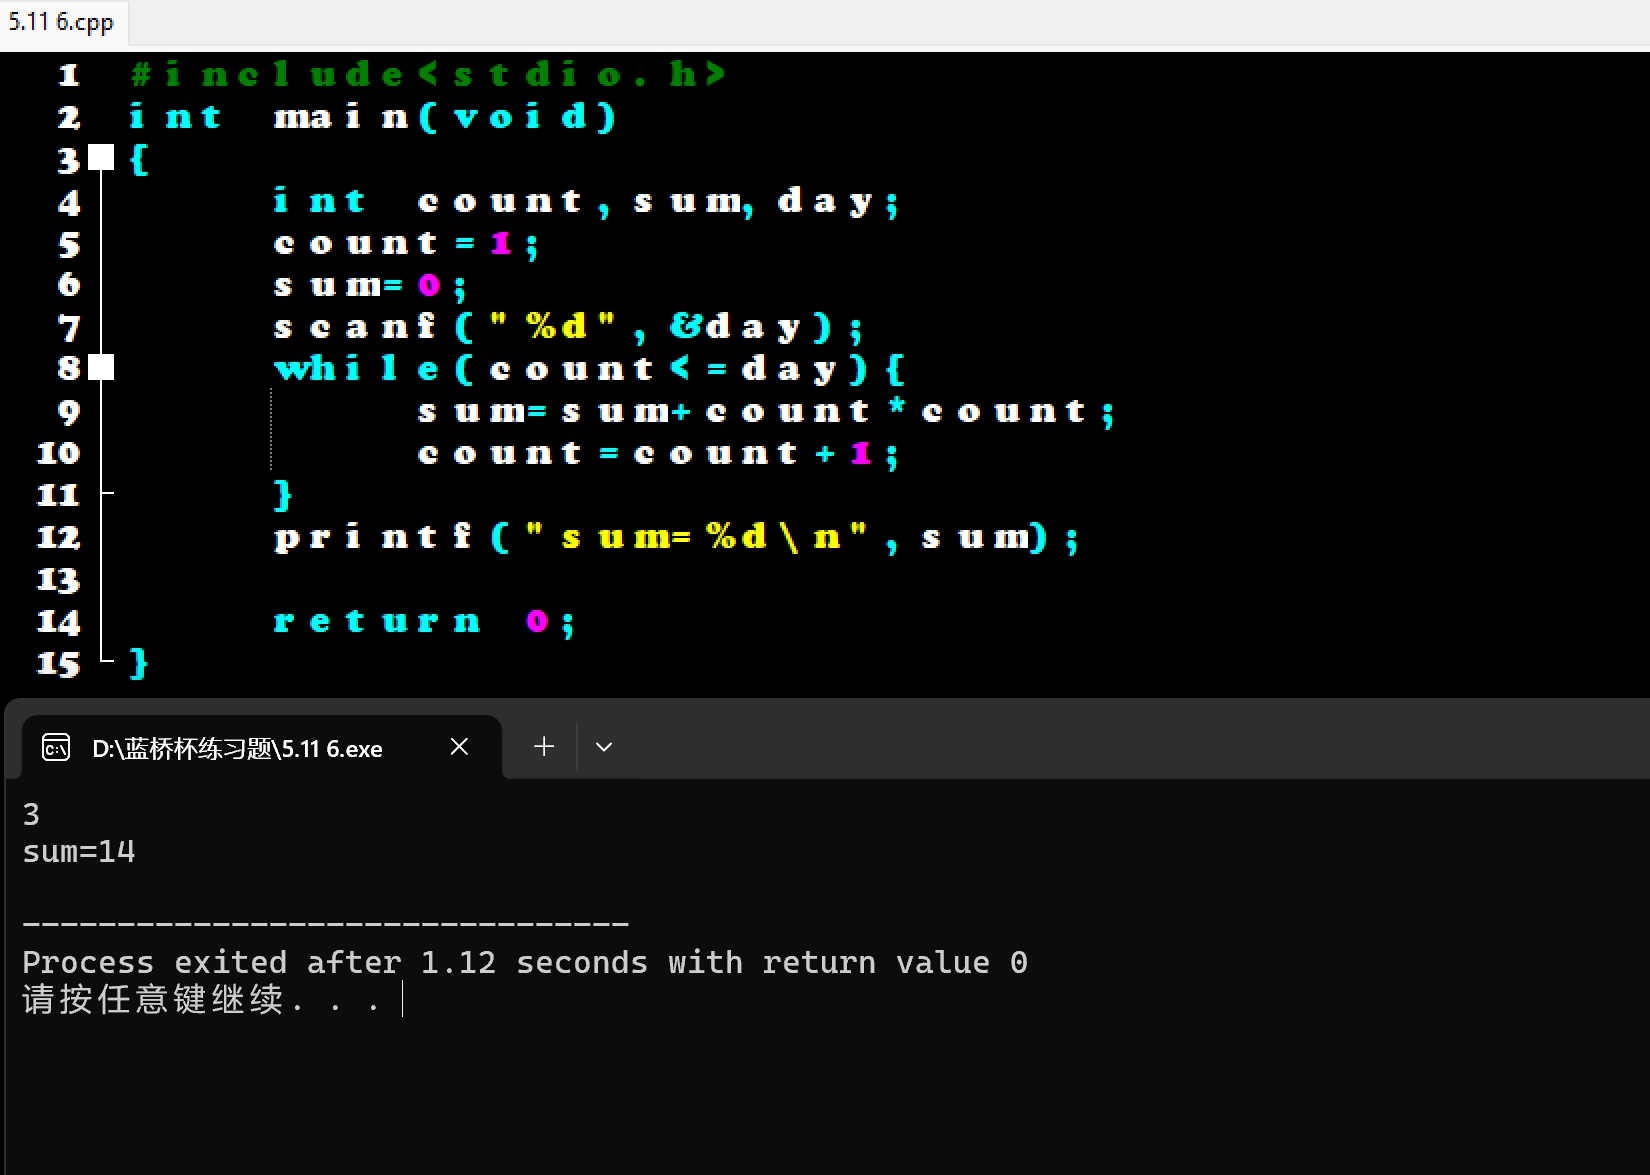Click the closing brace on line 11
This screenshot has height=1175, width=1650.
tap(283, 495)
